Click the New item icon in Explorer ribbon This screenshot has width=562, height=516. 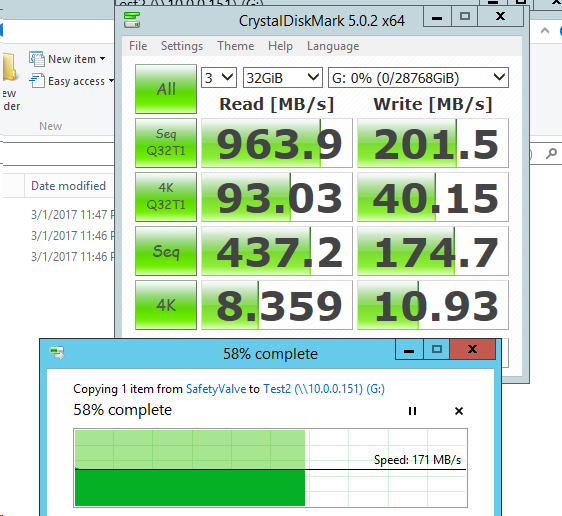click(x=37, y=59)
